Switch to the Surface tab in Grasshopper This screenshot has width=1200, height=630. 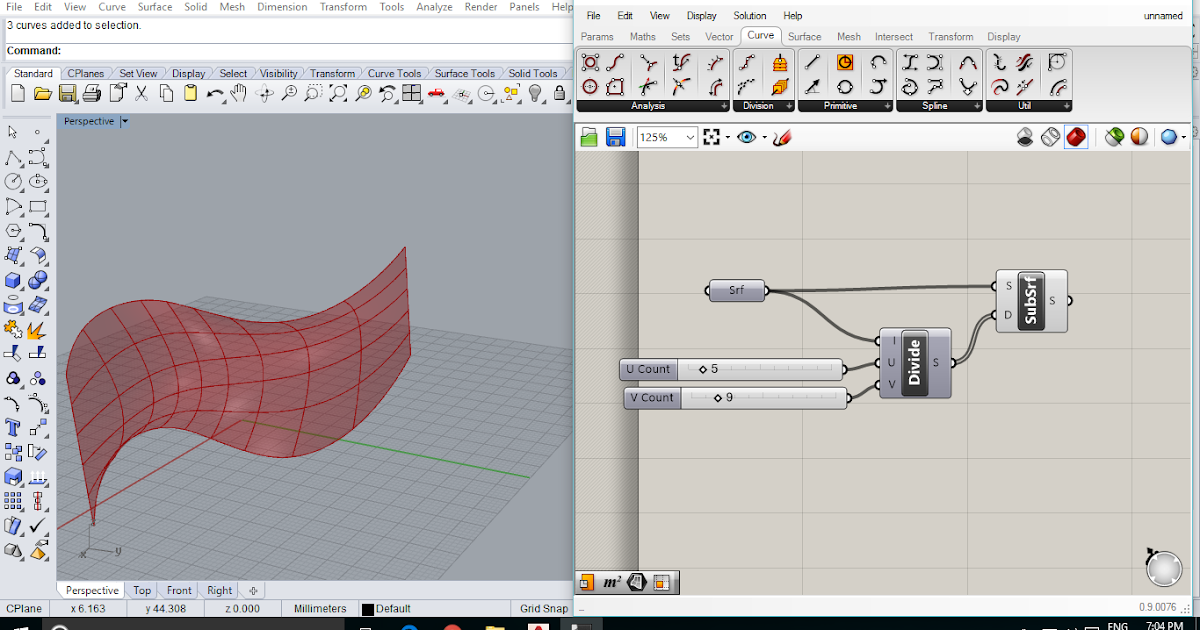point(804,36)
